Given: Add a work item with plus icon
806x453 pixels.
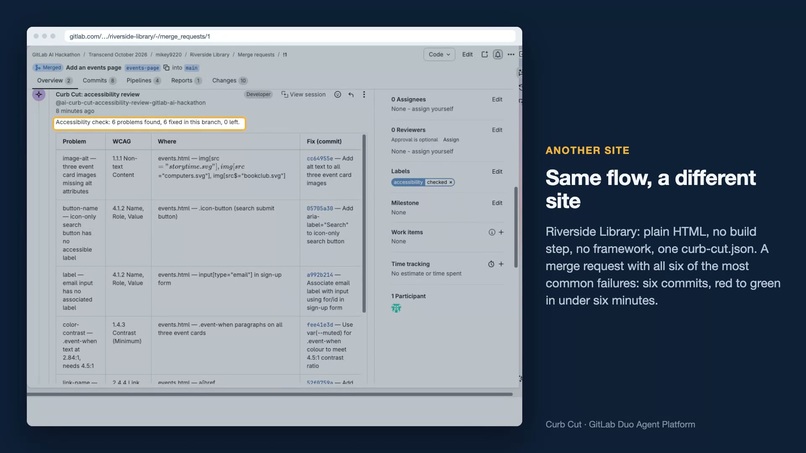Looking at the screenshot, I should (x=501, y=232).
